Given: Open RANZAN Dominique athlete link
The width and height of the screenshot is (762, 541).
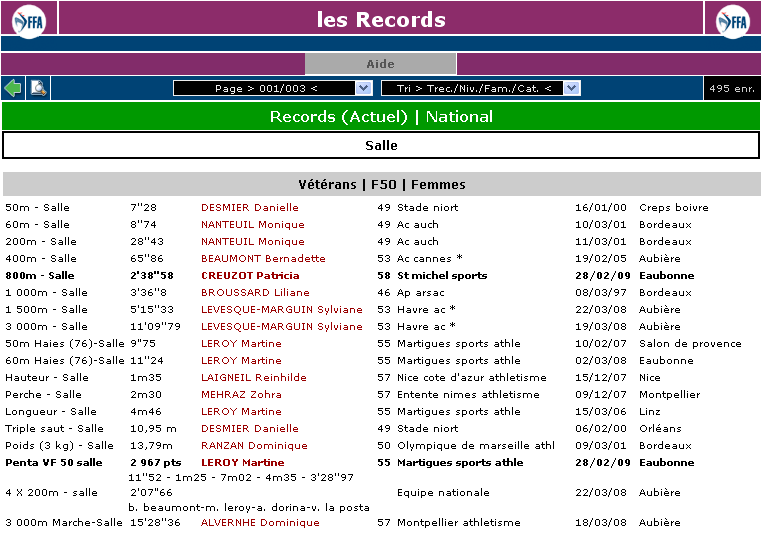Looking at the screenshot, I should [254, 446].
